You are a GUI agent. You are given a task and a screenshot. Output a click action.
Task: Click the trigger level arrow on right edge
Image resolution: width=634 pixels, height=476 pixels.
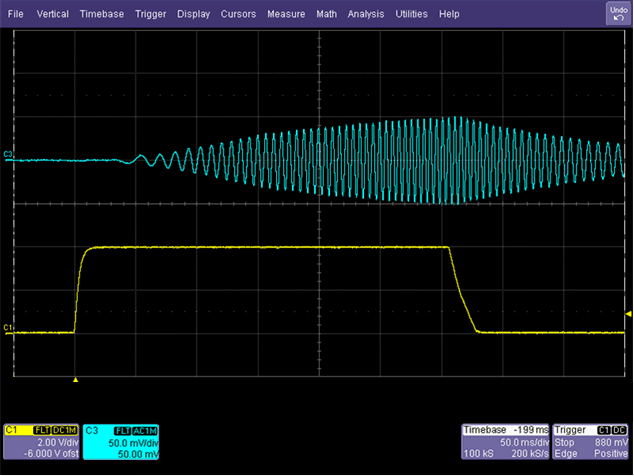[x=627, y=314]
